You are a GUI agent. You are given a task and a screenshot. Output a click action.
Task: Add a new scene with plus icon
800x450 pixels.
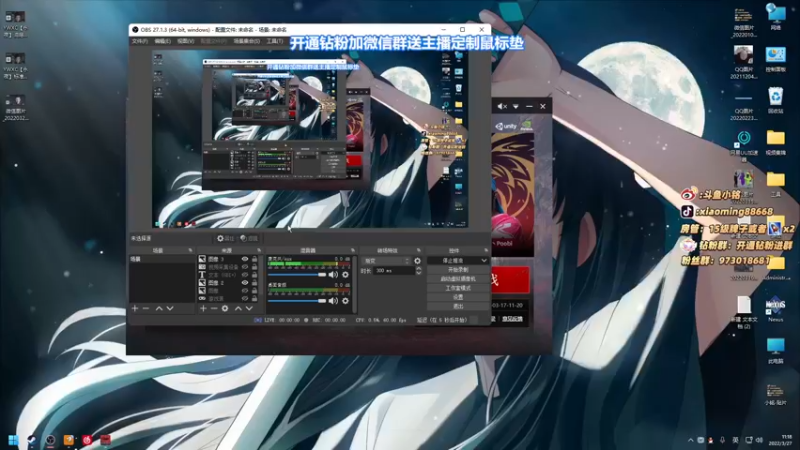coord(135,309)
